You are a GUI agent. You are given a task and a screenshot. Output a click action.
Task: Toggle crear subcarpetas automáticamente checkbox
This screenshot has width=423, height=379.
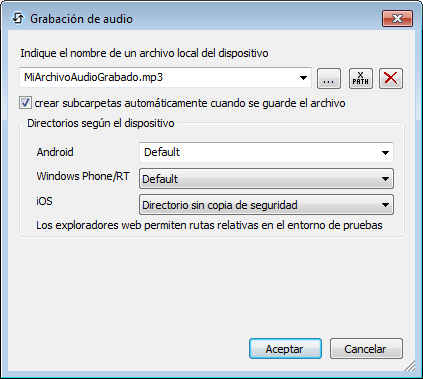25,103
